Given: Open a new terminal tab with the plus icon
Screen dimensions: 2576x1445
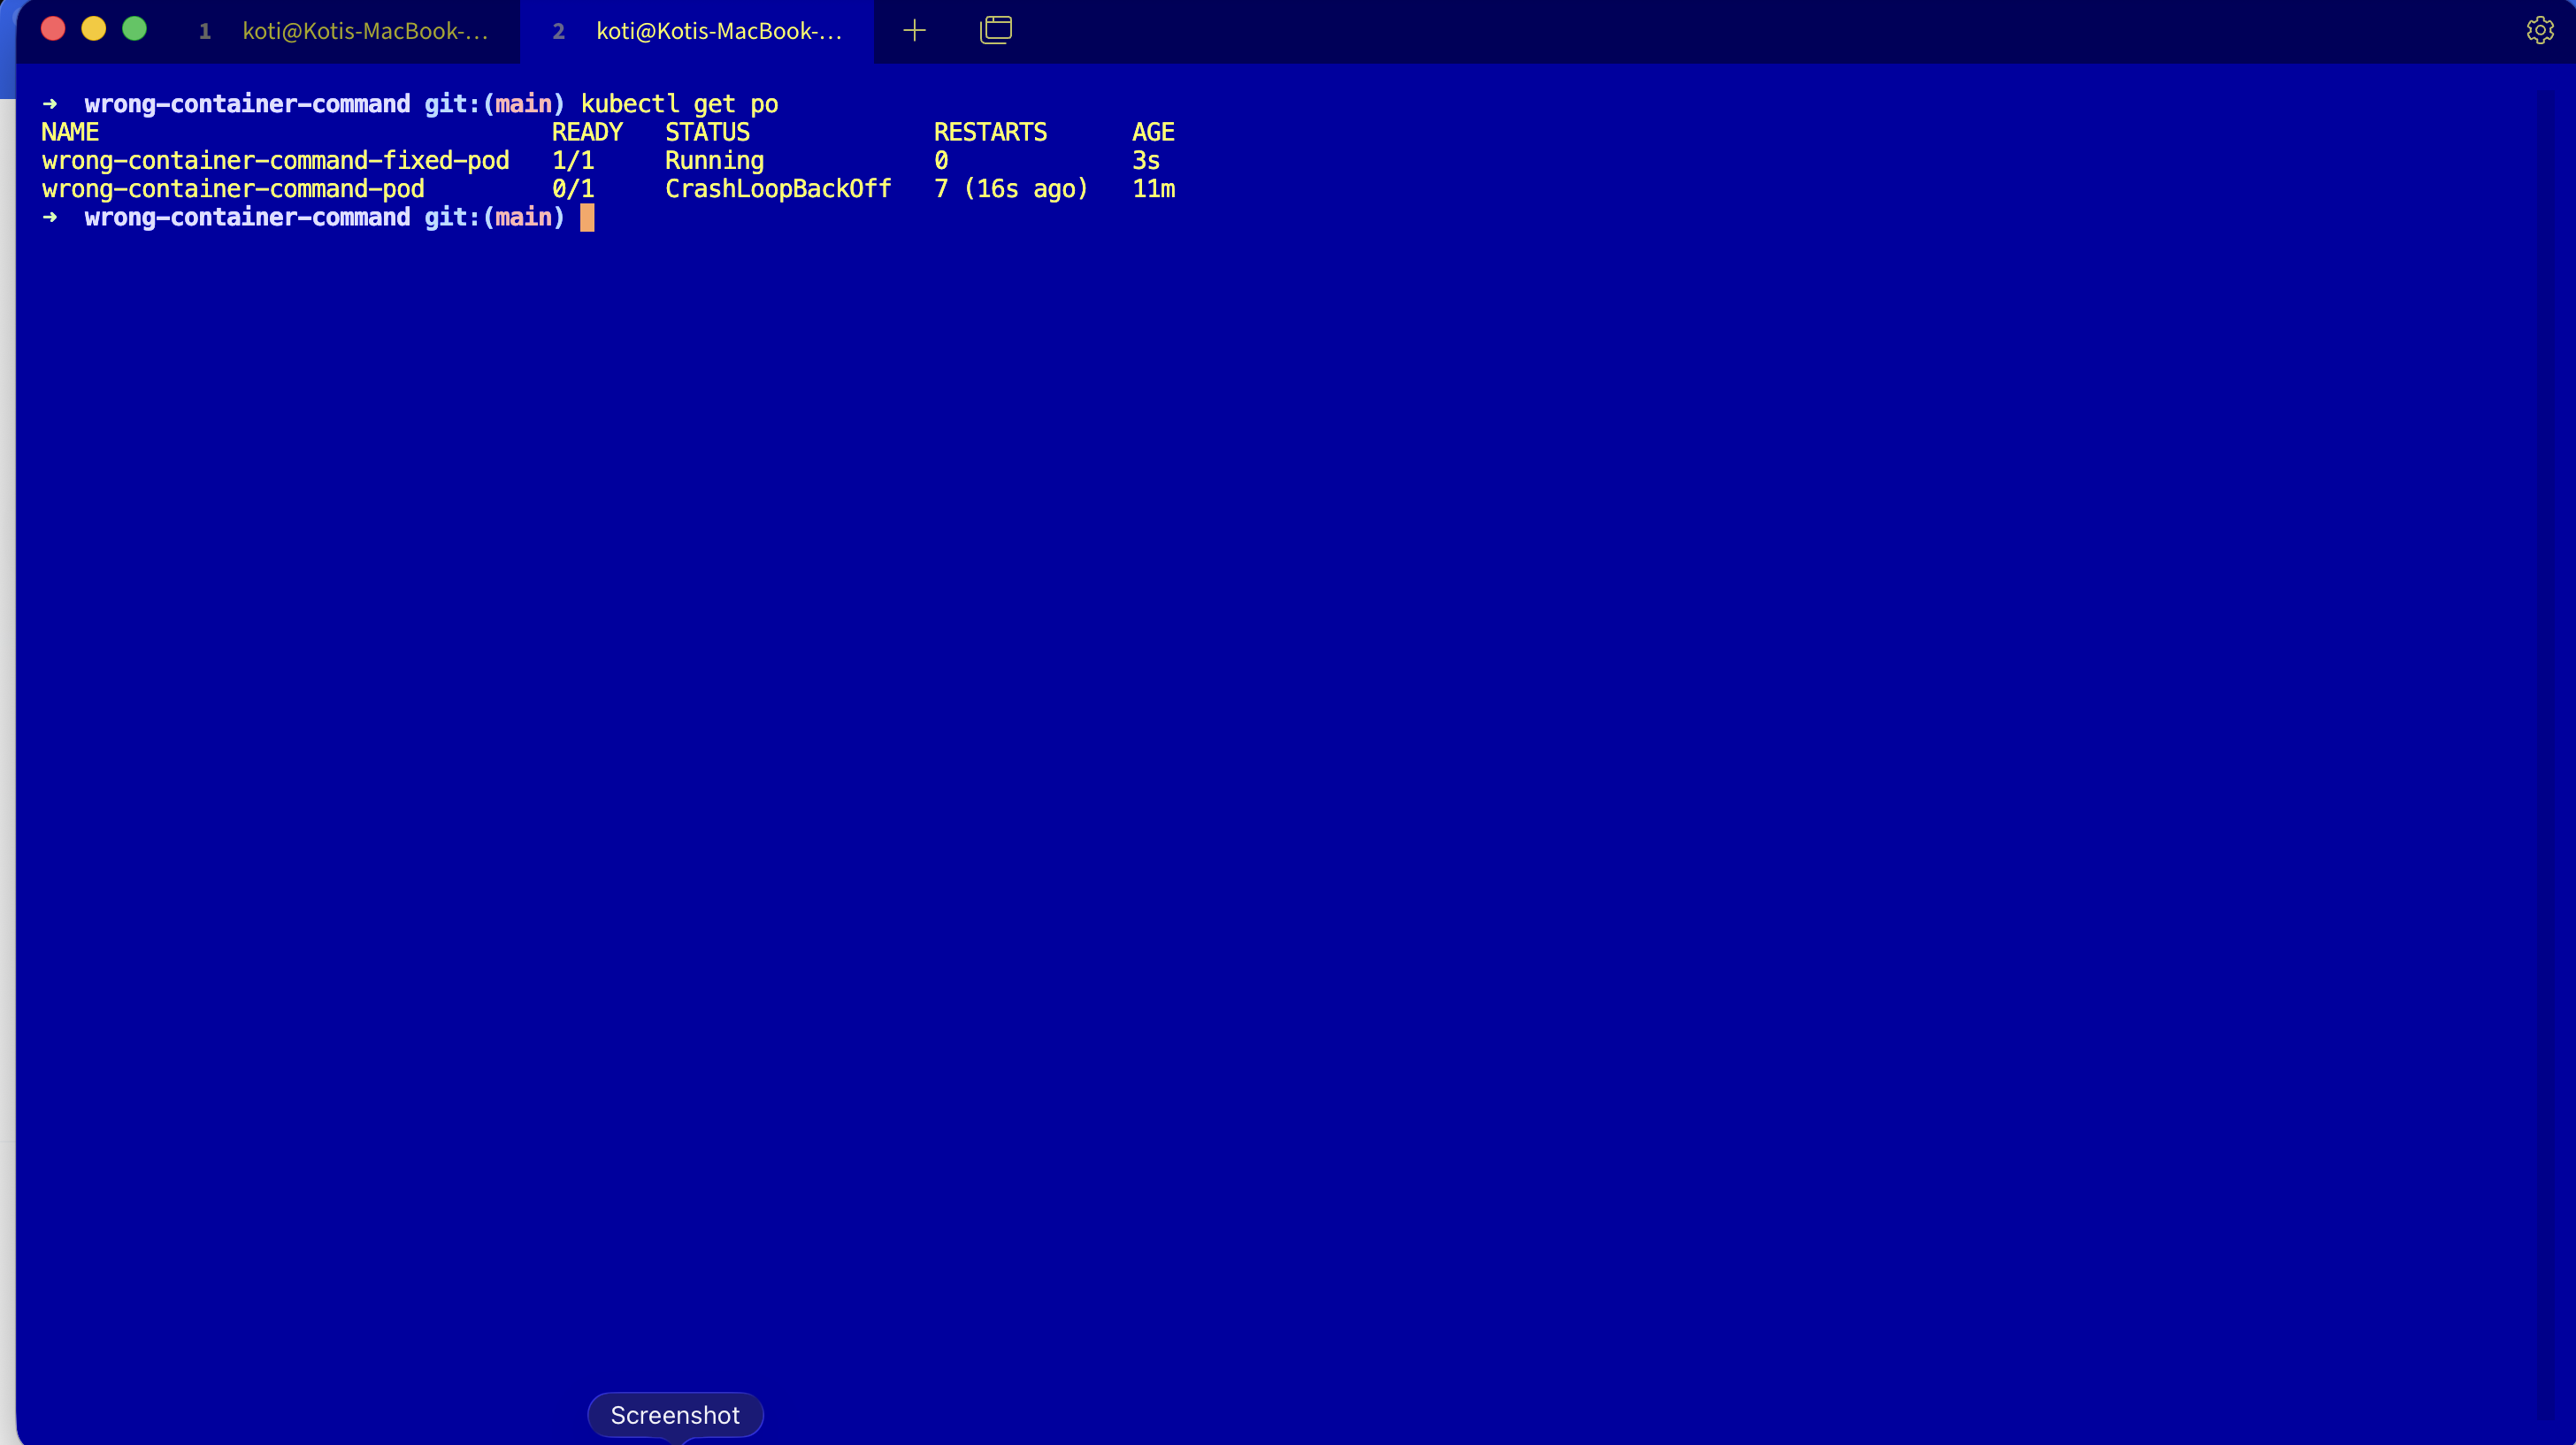Looking at the screenshot, I should coord(913,30).
